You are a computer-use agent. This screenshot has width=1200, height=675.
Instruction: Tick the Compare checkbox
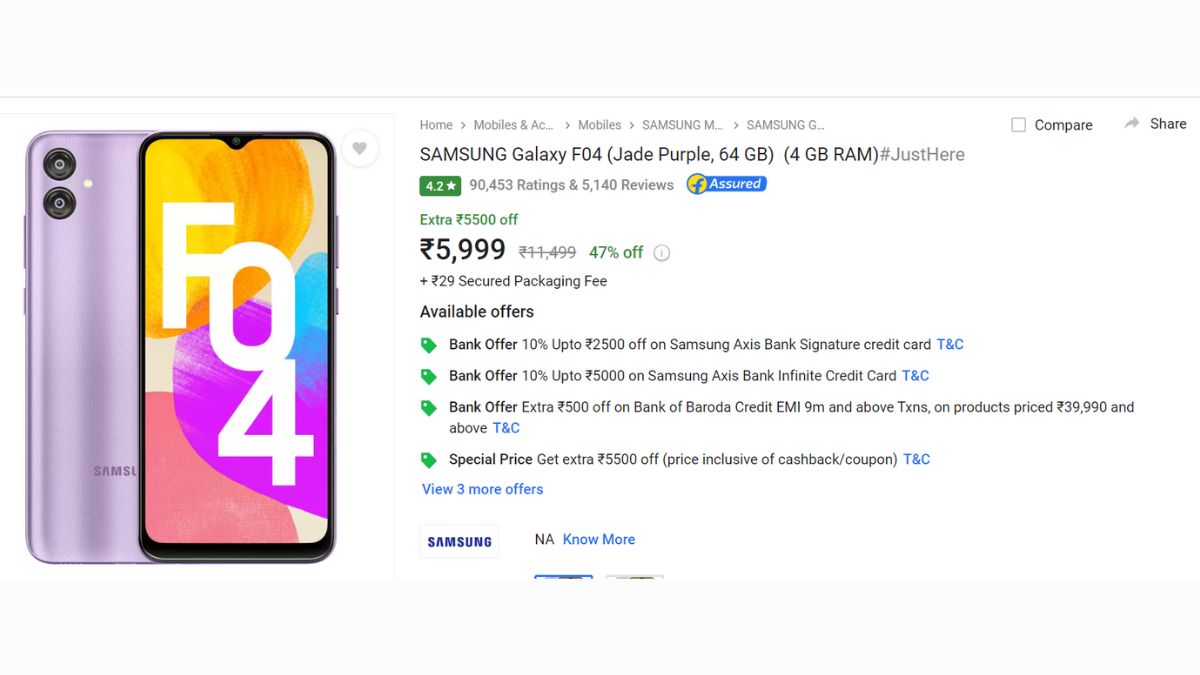1018,125
